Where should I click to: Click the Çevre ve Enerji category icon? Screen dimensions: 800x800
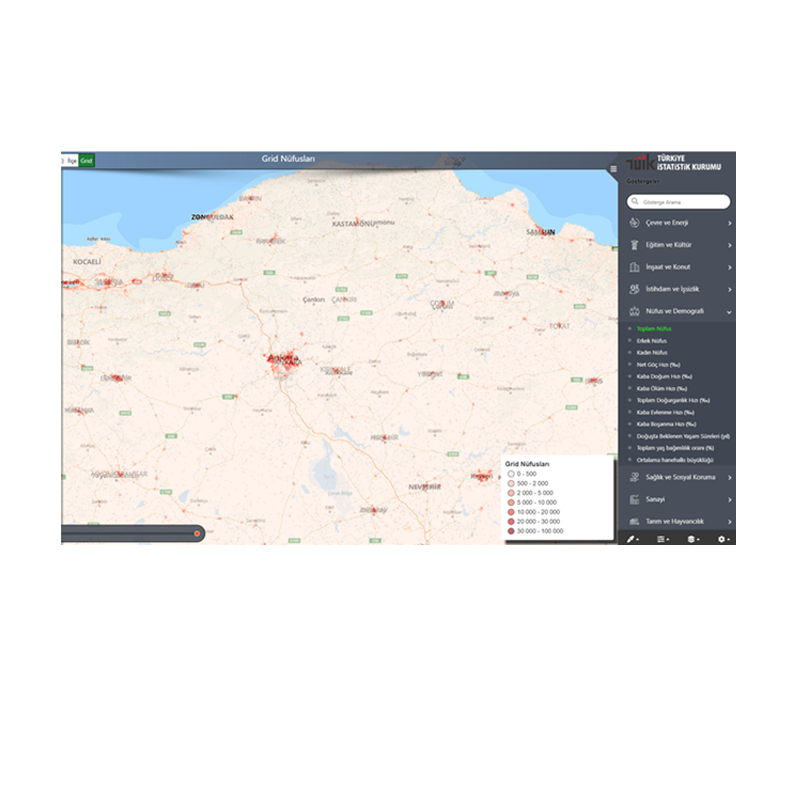(x=635, y=223)
